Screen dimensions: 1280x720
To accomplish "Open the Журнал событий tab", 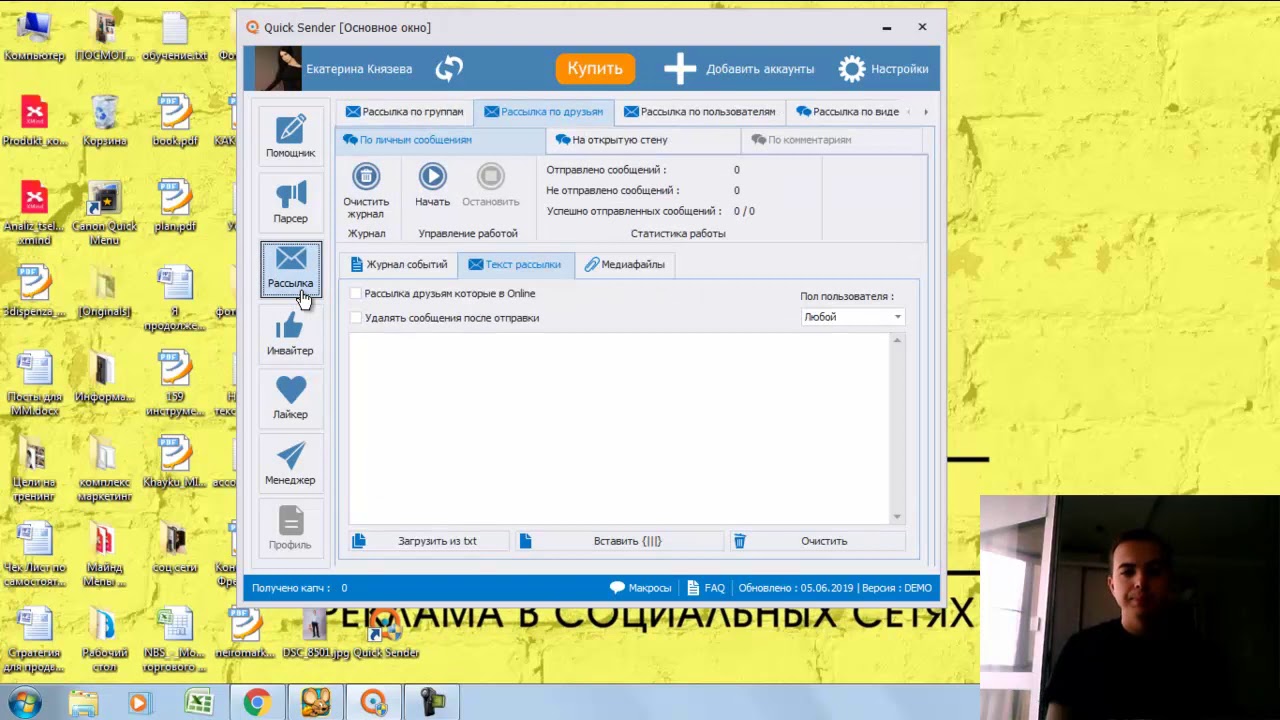I will coord(398,265).
